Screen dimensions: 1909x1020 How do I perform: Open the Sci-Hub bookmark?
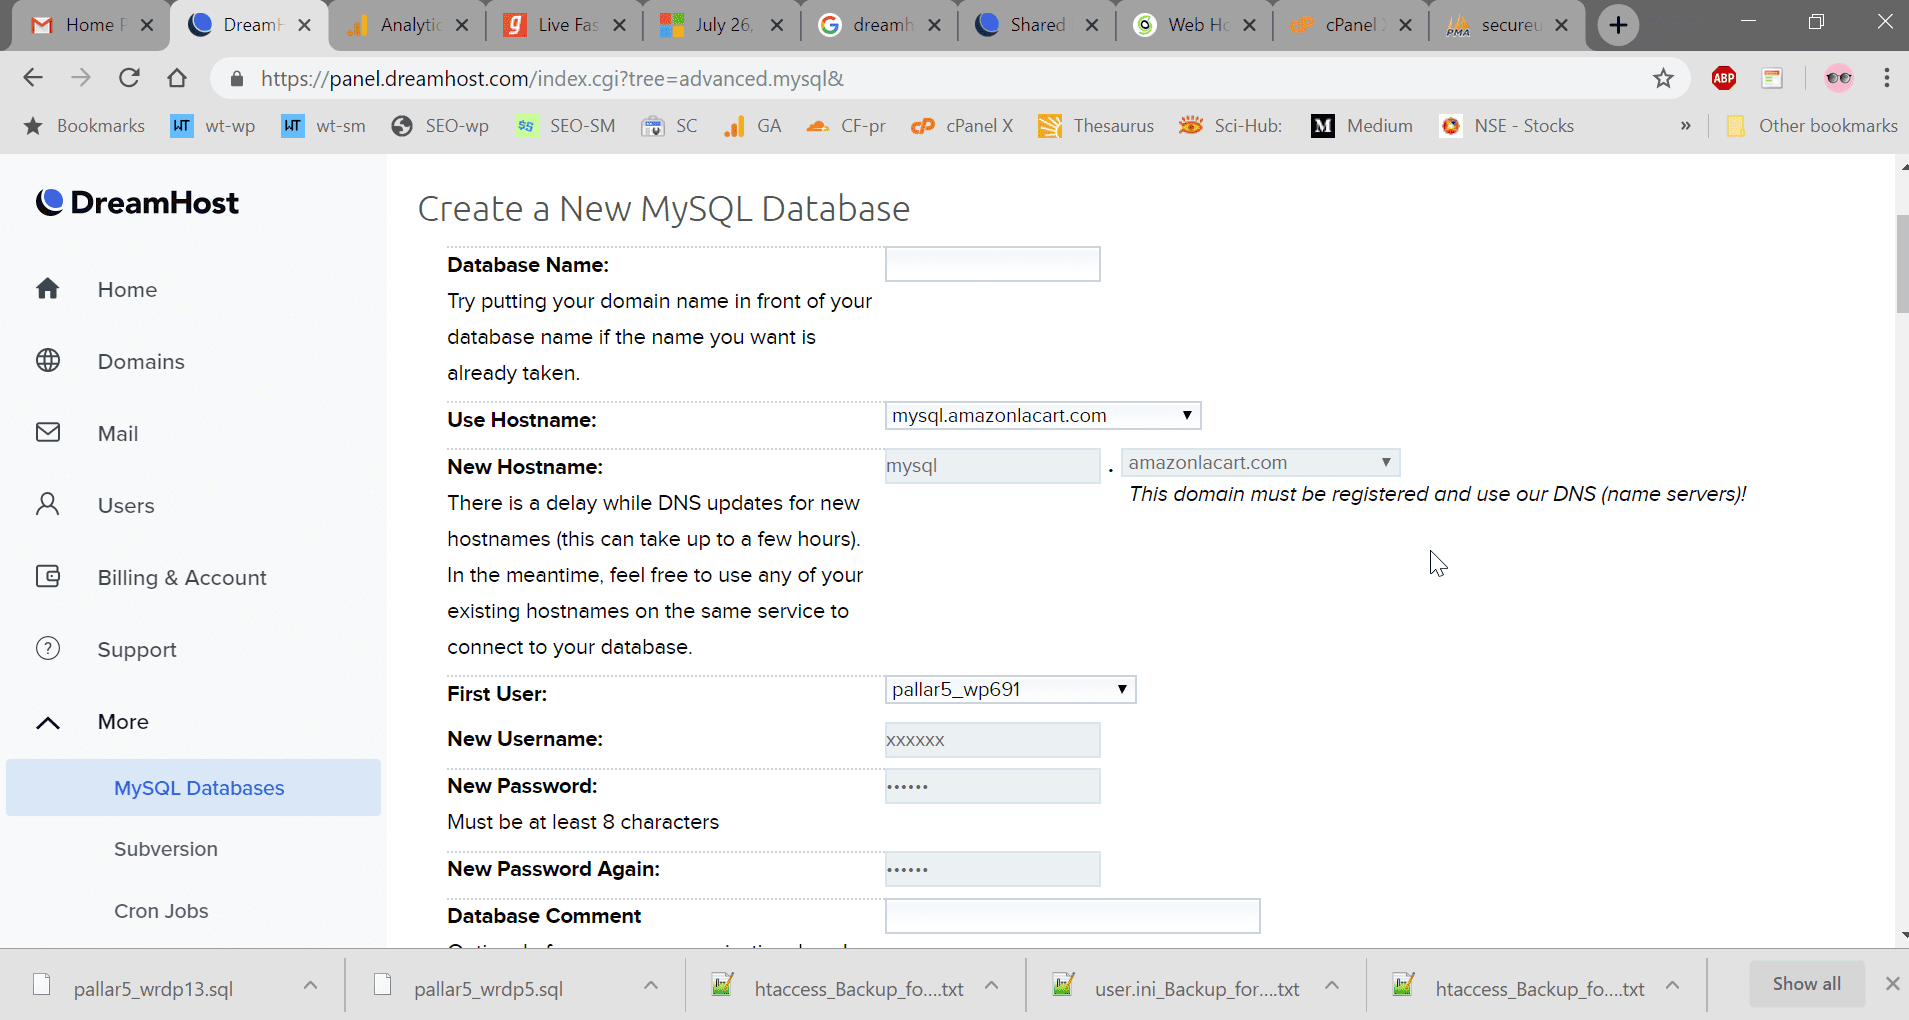tap(1231, 125)
